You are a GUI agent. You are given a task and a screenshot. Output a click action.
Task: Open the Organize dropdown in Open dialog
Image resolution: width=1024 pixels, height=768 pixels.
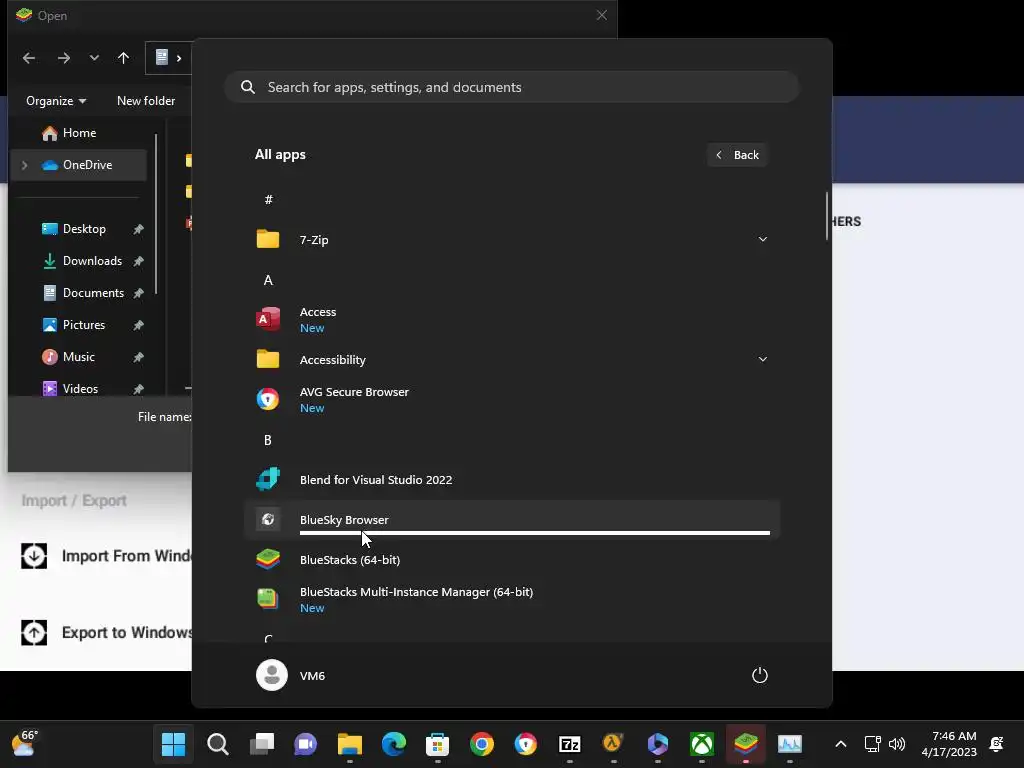(x=56, y=101)
